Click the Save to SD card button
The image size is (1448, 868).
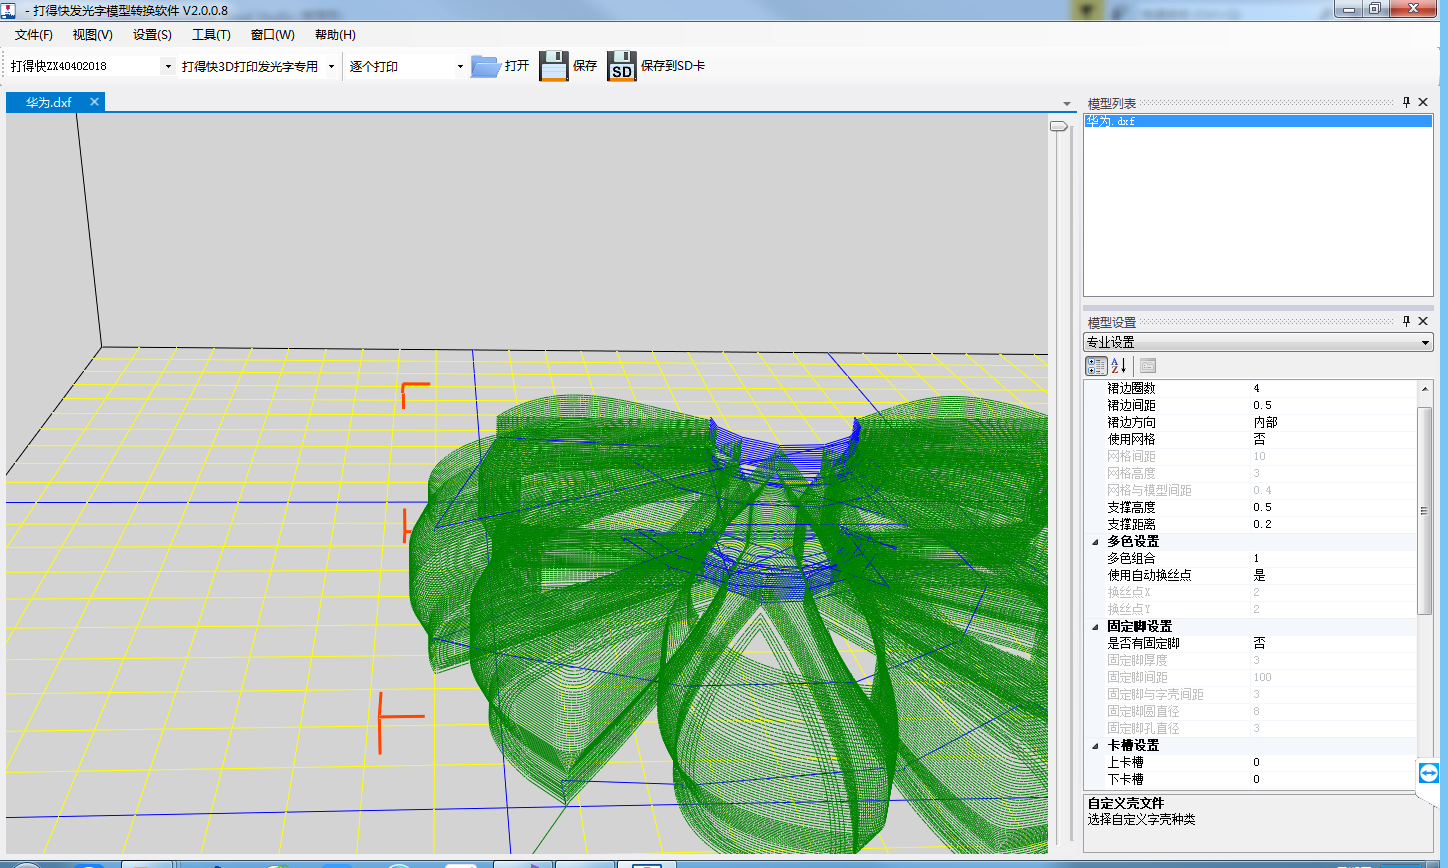656,66
